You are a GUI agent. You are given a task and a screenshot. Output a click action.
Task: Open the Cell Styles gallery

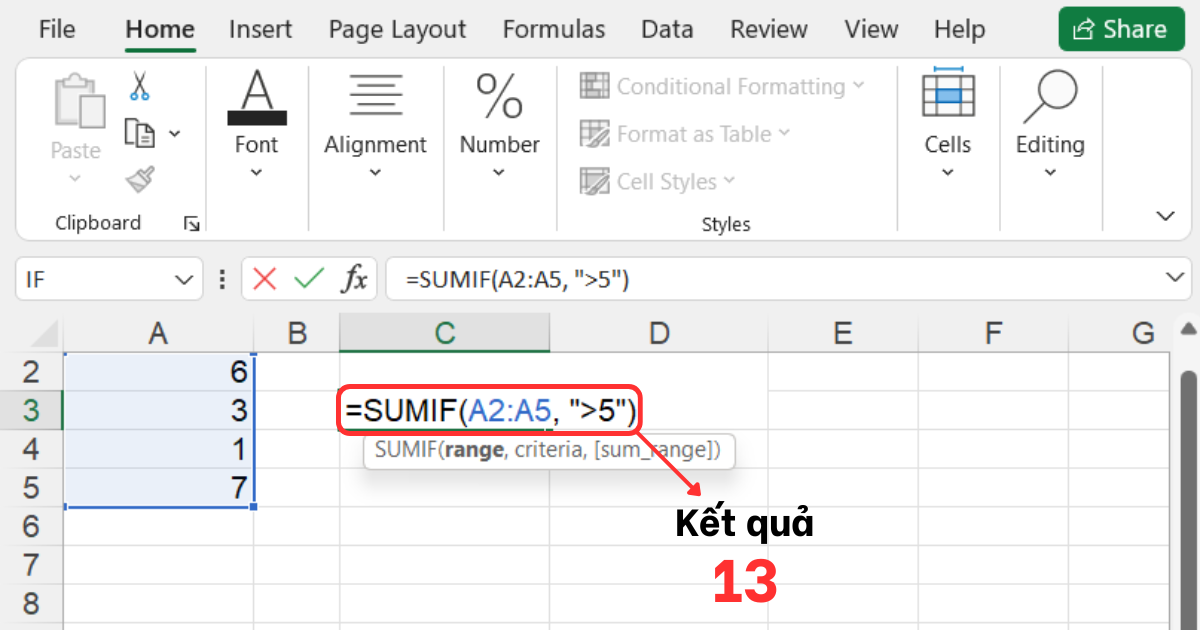(x=657, y=181)
